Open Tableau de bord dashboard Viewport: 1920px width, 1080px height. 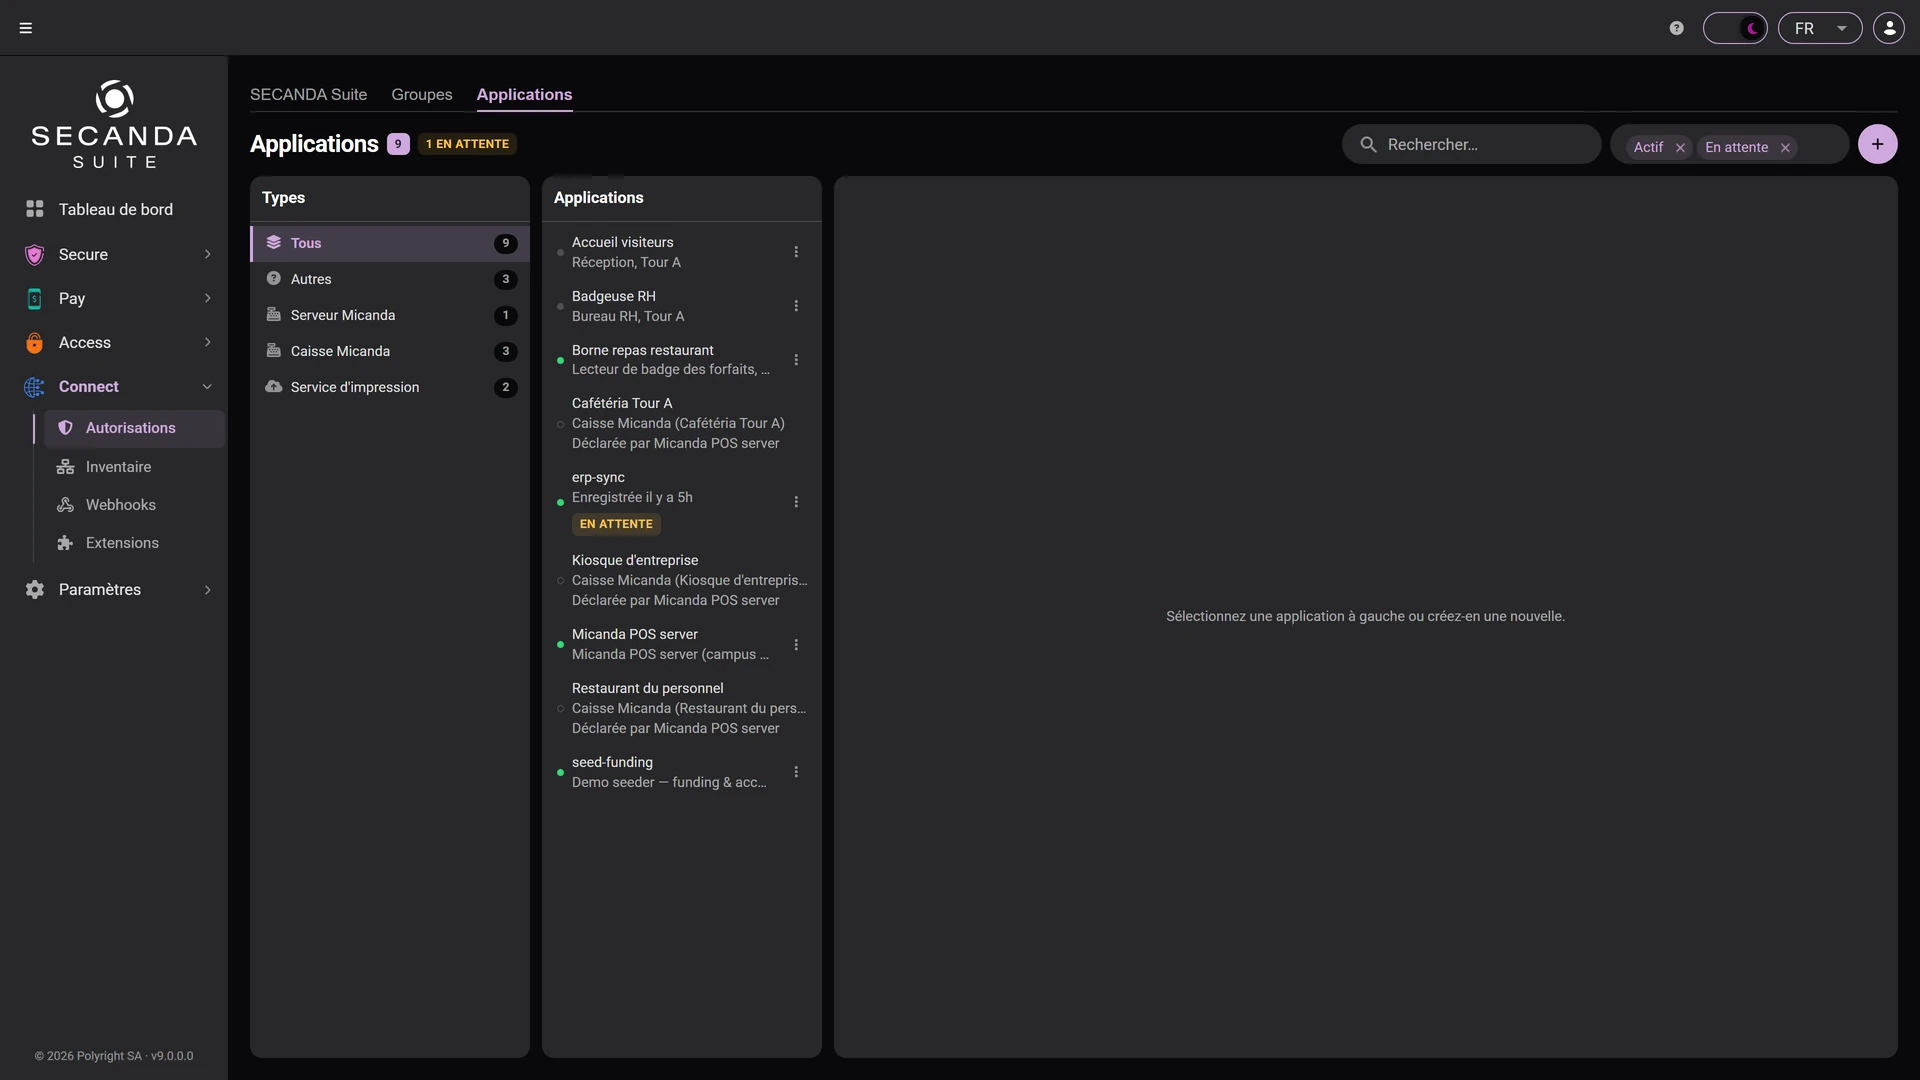pyautogui.click(x=114, y=209)
